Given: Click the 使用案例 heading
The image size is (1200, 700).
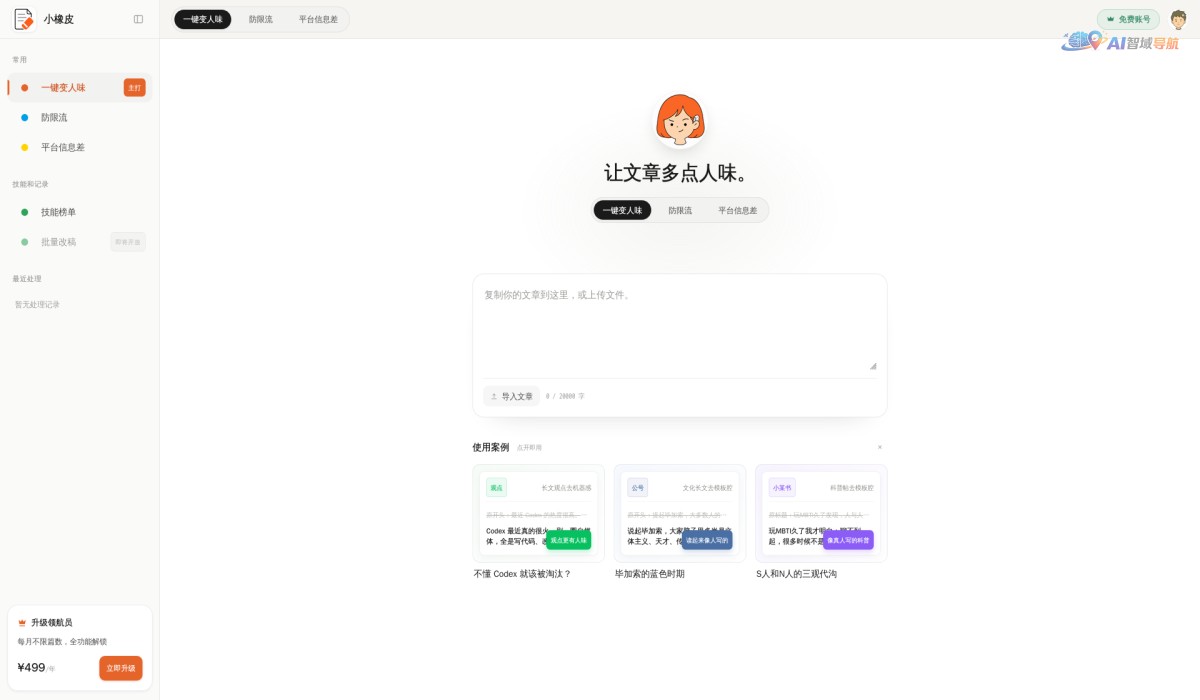Looking at the screenshot, I should [x=491, y=447].
